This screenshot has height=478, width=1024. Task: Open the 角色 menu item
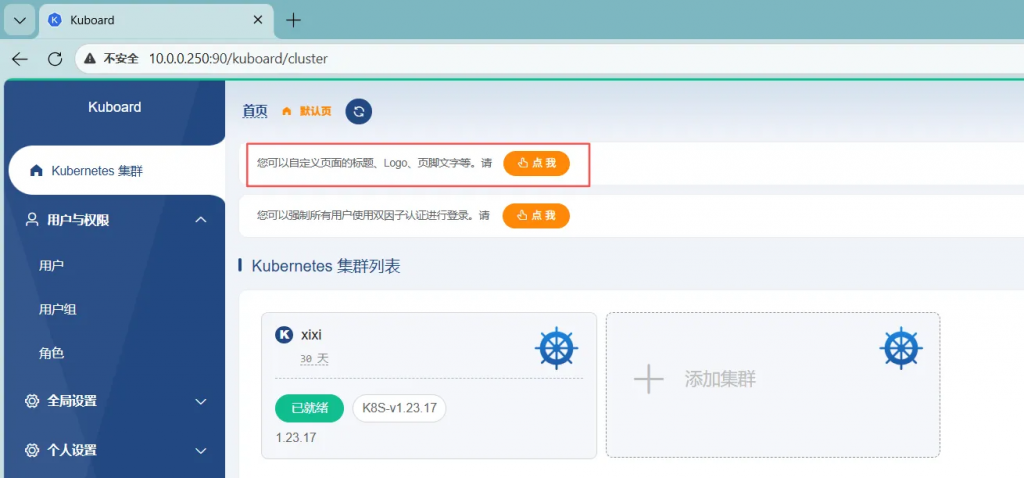pyautogui.click(x=52, y=353)
